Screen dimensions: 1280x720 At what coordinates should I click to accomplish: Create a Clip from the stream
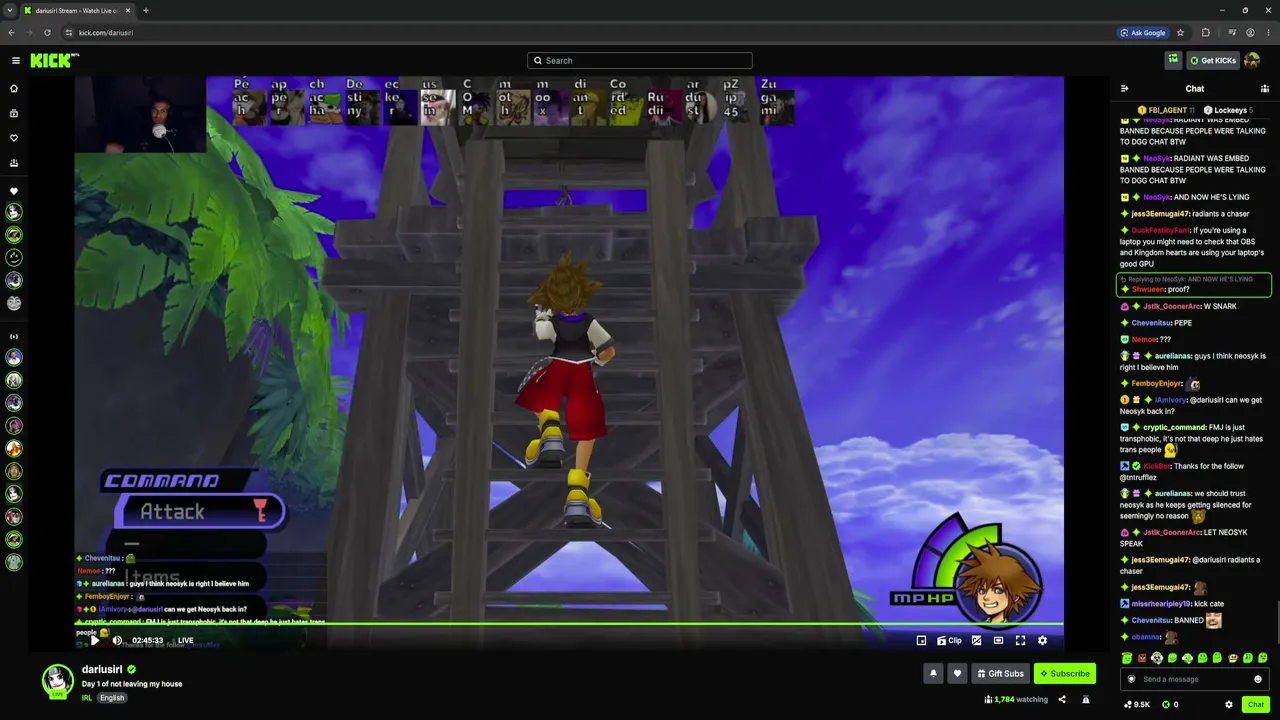[x=949, y=641]
